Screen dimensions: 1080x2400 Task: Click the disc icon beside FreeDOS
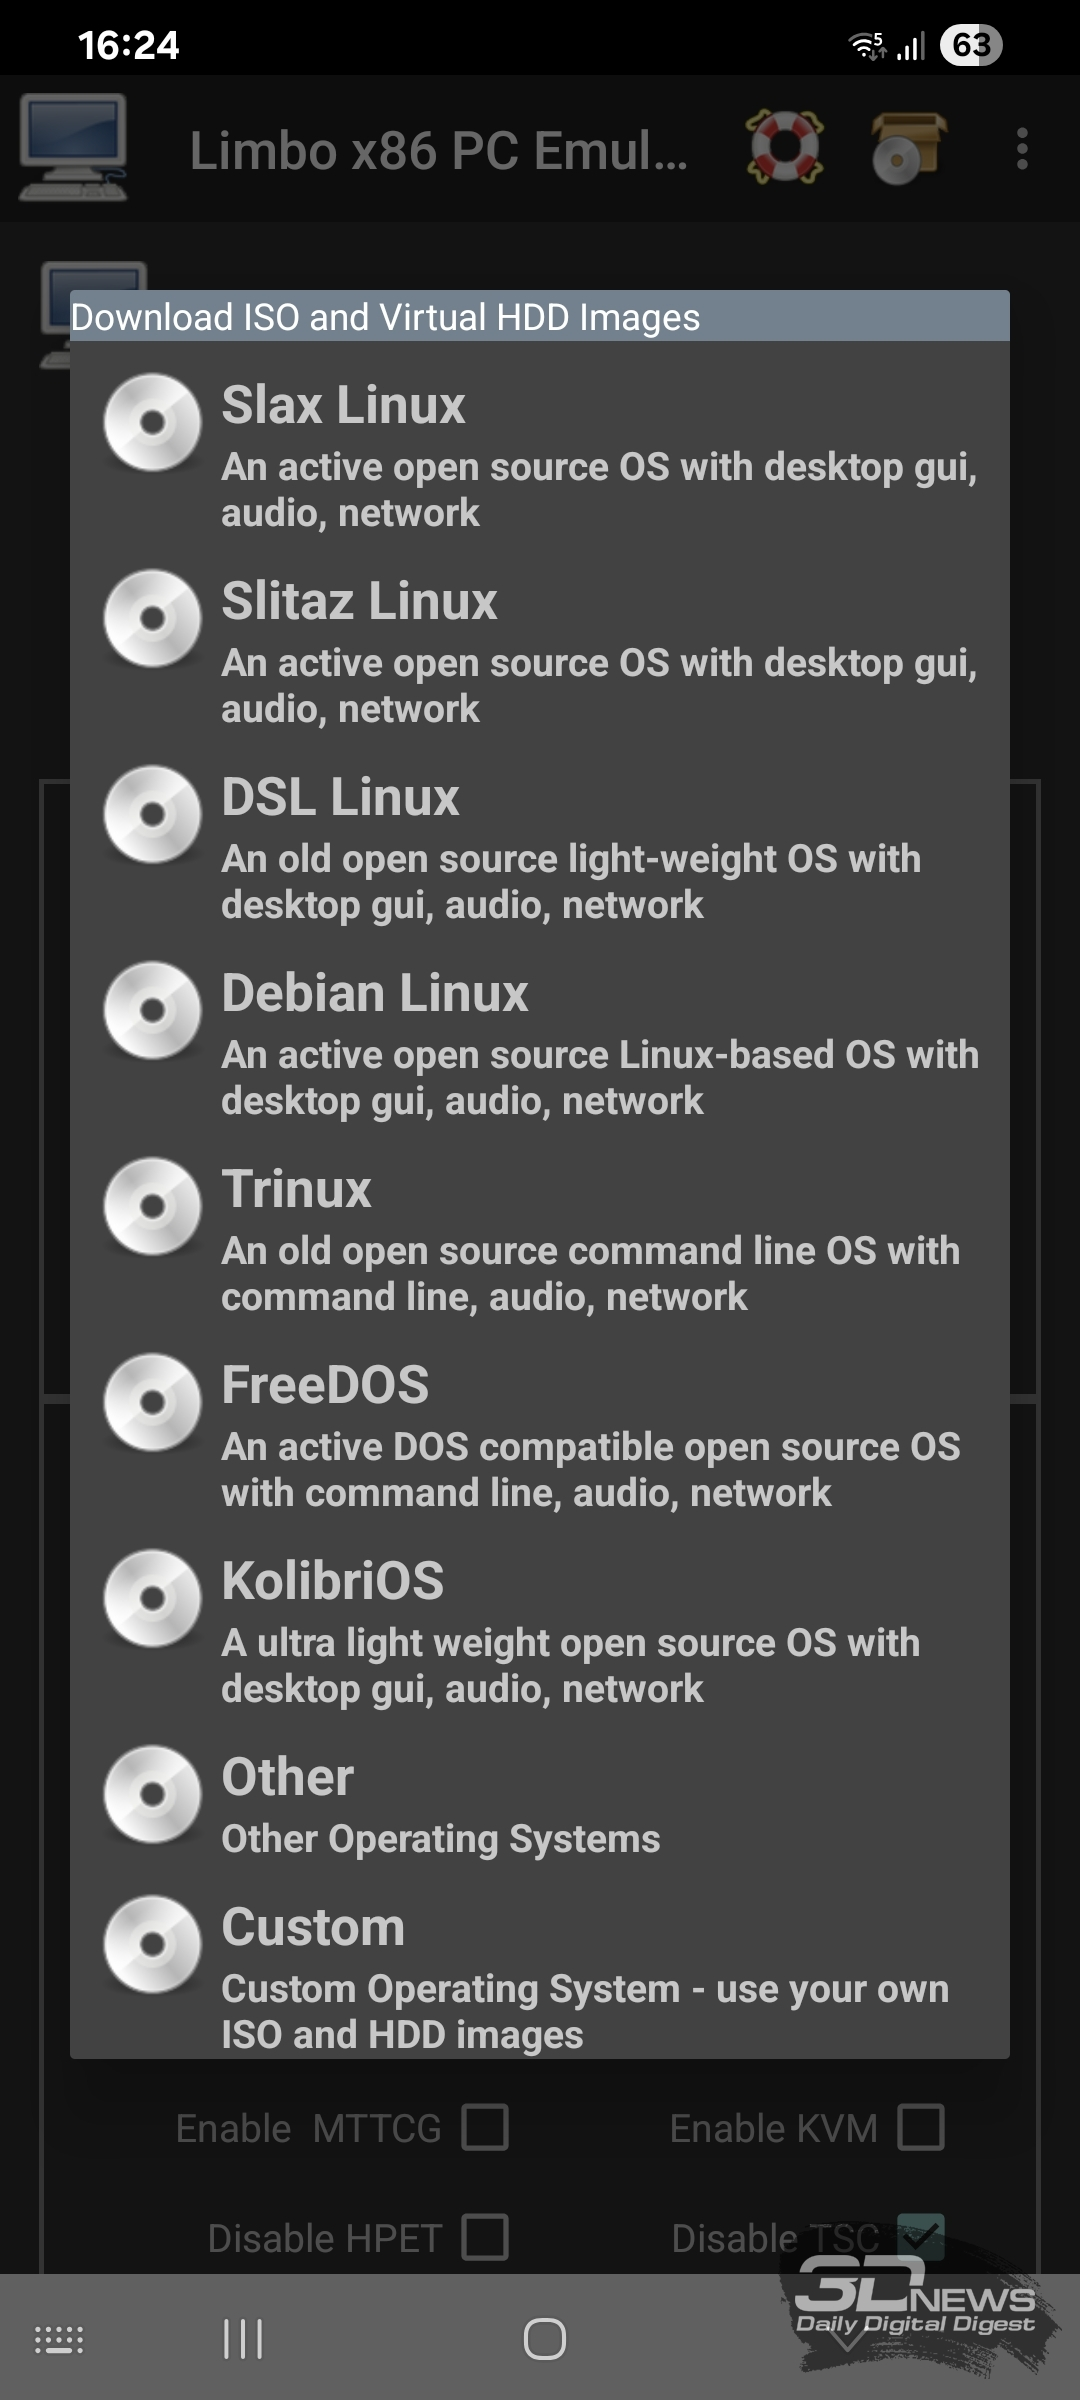(152, 1402)
